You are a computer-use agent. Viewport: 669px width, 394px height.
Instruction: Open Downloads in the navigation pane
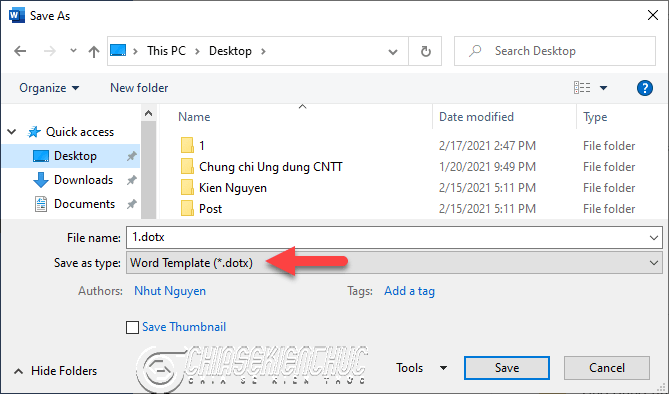click(x=84, y=180)
